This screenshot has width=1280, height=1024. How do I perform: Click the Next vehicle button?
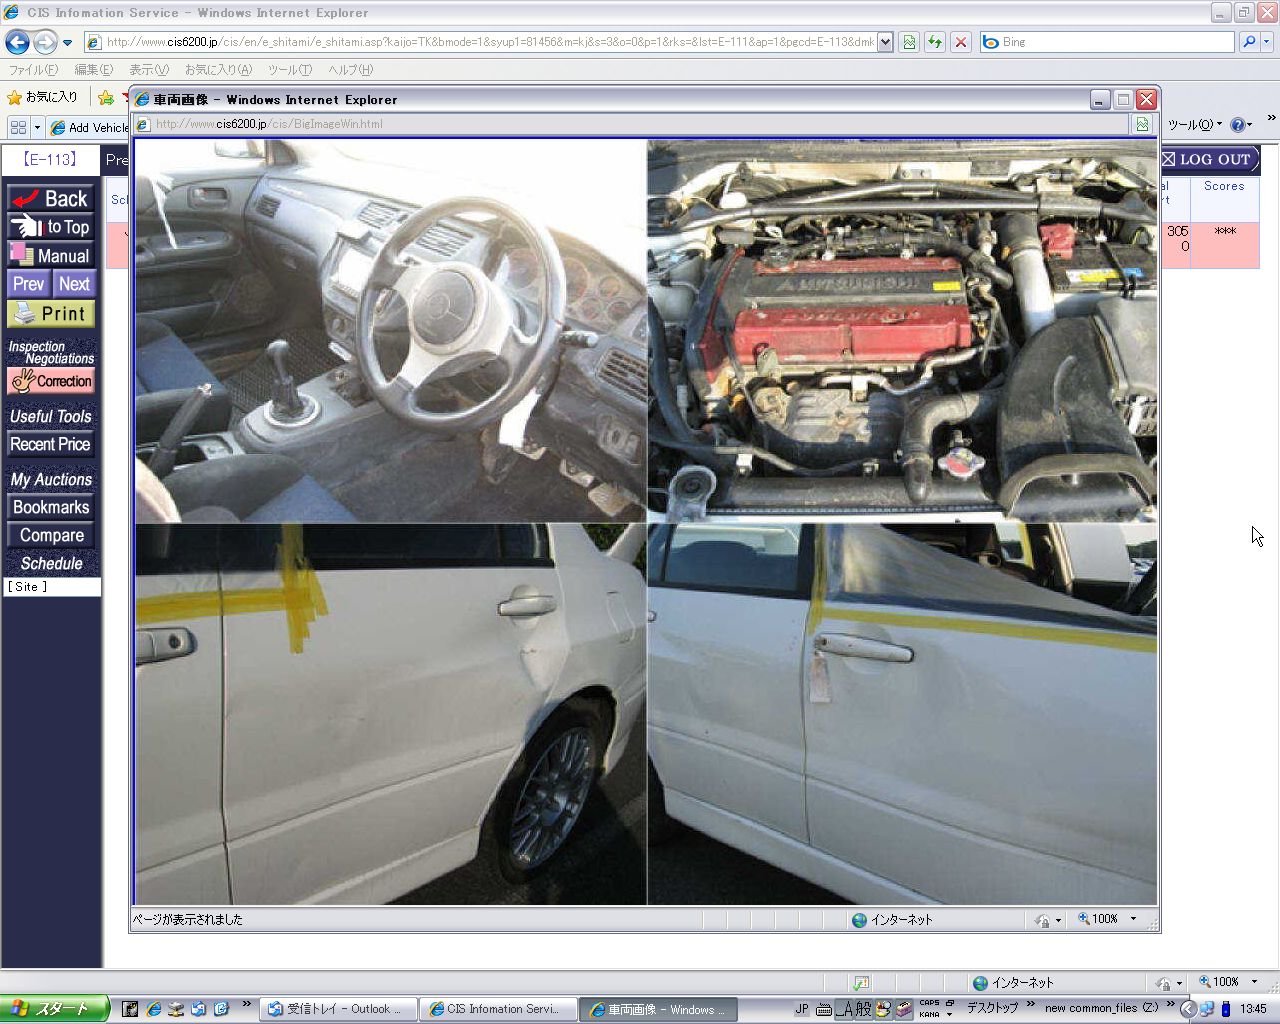[x=74, y=284]
